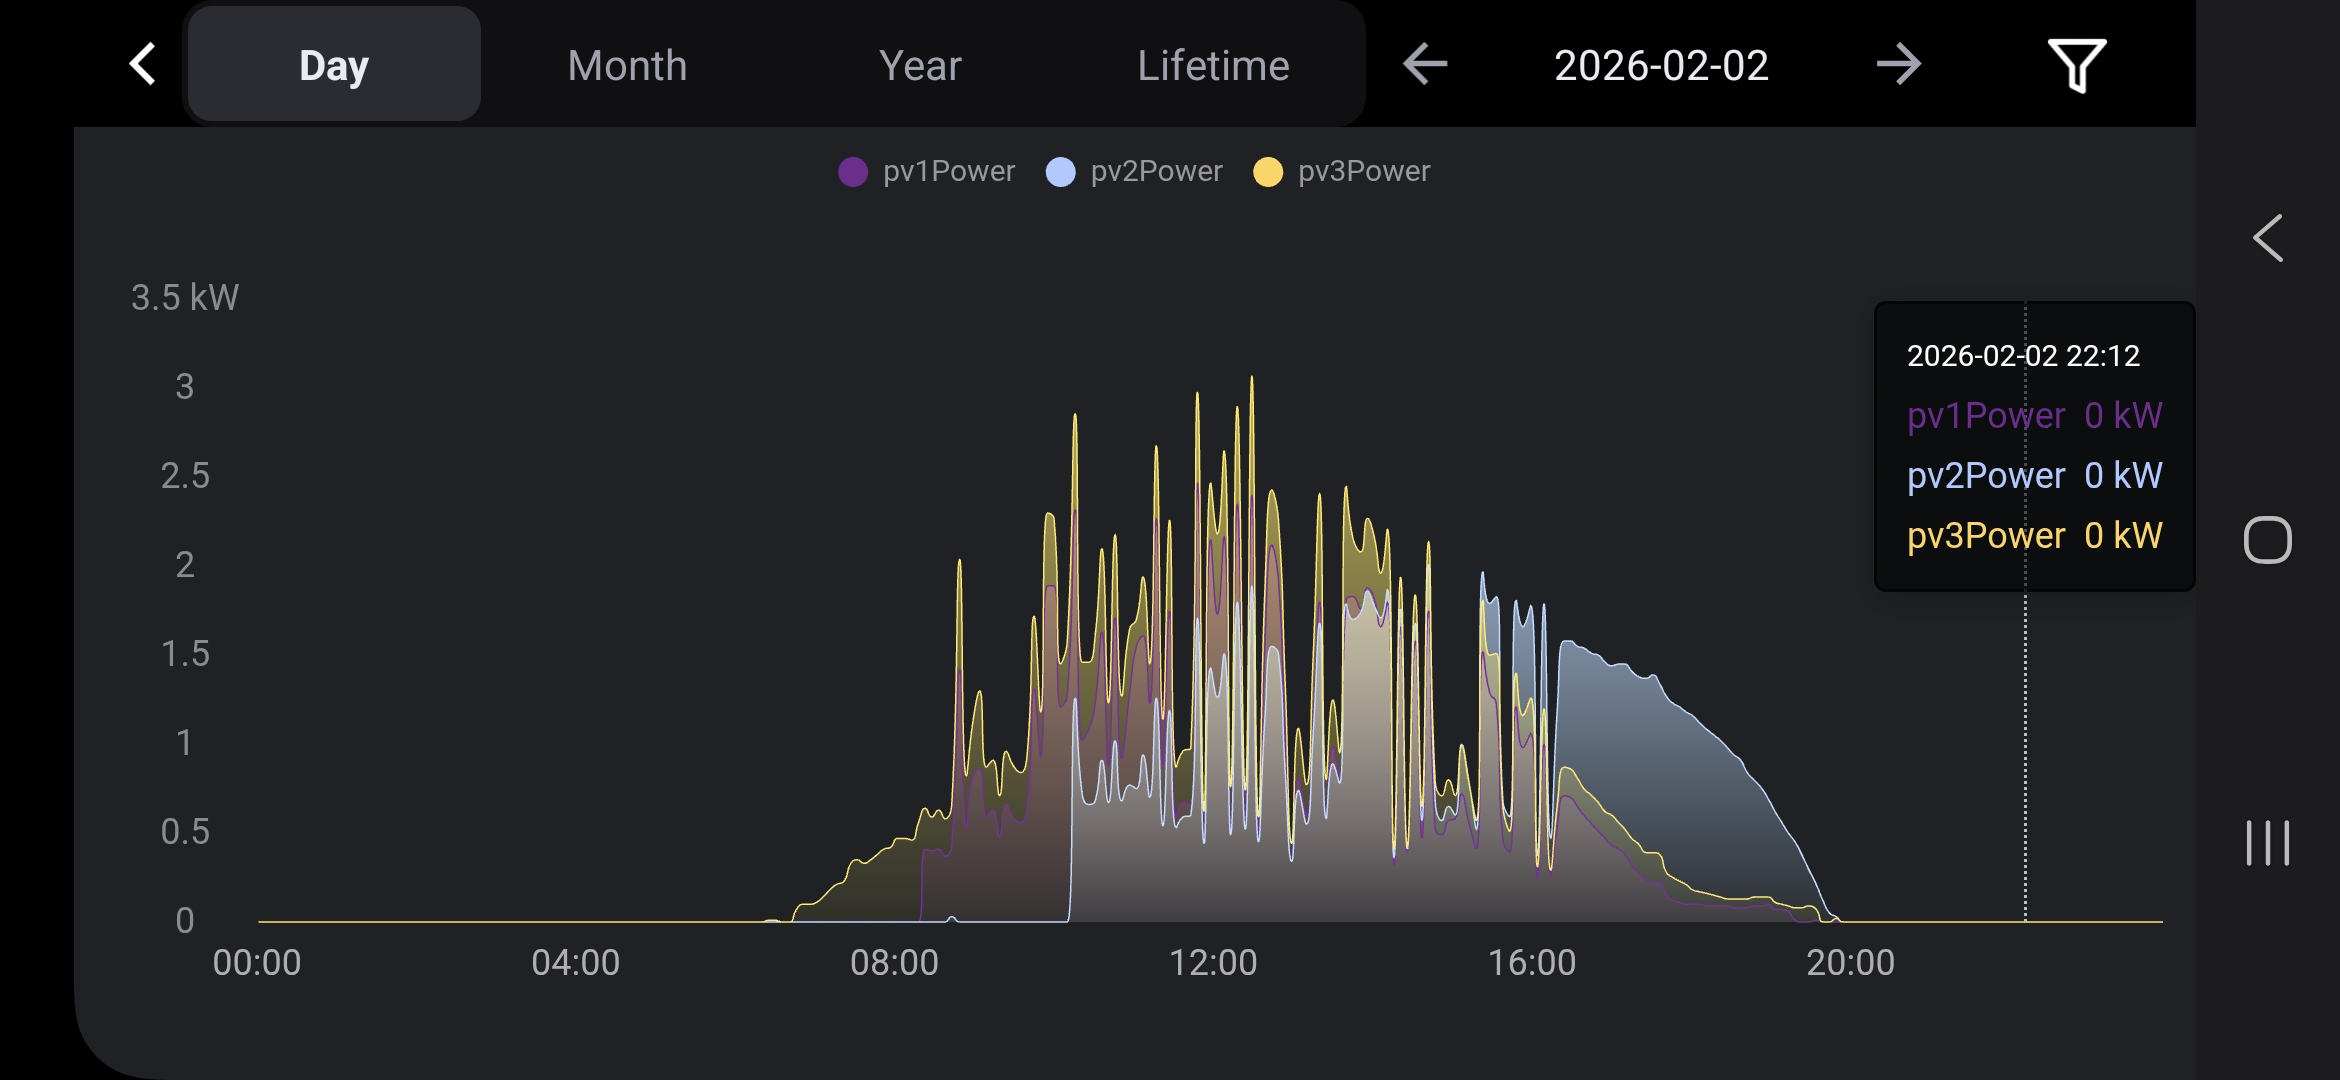Image resolution: width=2340 pixels, height=1080 pixels.
Task: Switch to the Month tab
Action: click(627, 65)
